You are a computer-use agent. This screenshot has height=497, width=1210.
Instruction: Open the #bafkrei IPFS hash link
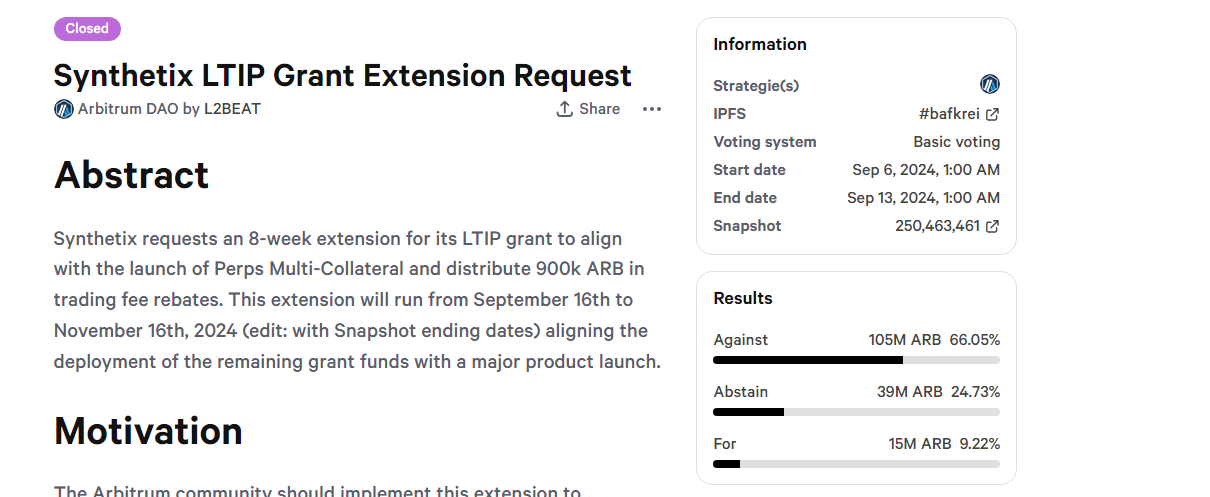pos(943,114)
